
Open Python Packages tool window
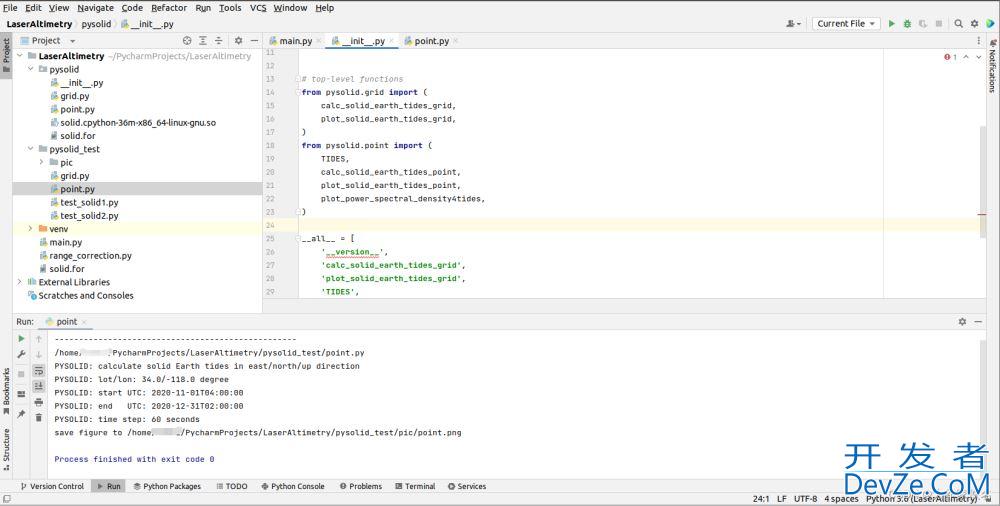coord(167,486)
